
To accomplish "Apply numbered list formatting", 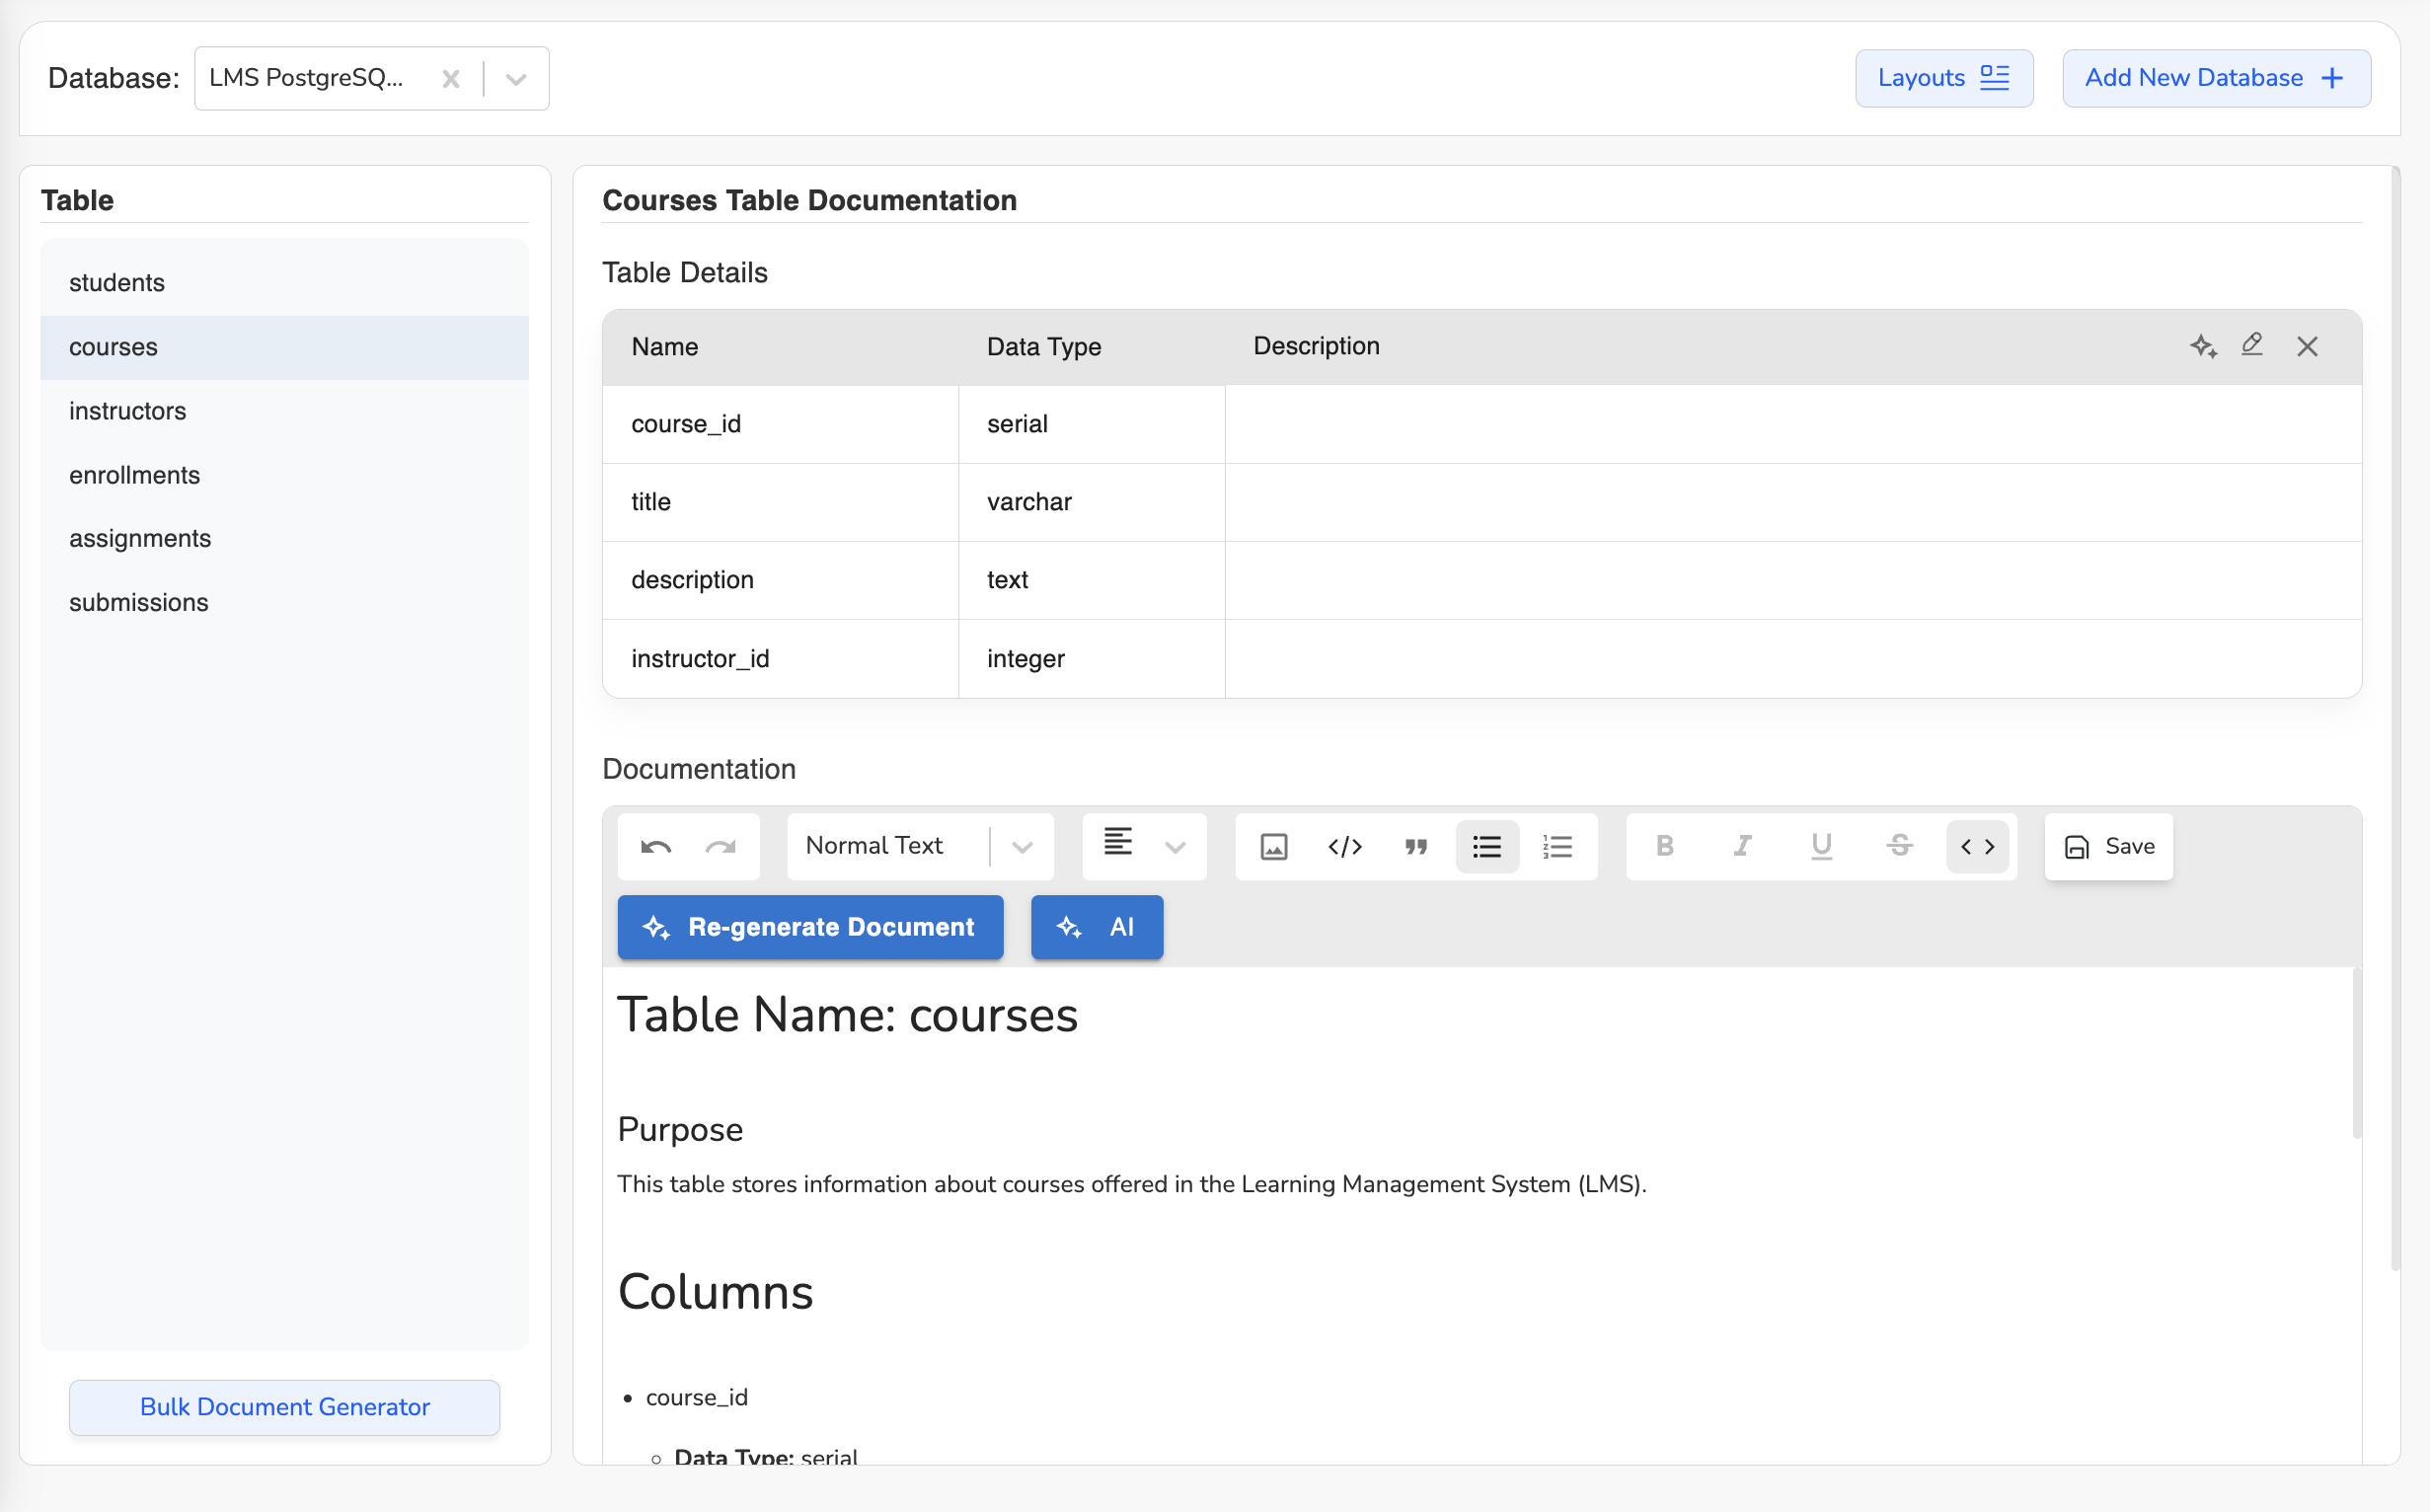I will [x=1558, y=846].
